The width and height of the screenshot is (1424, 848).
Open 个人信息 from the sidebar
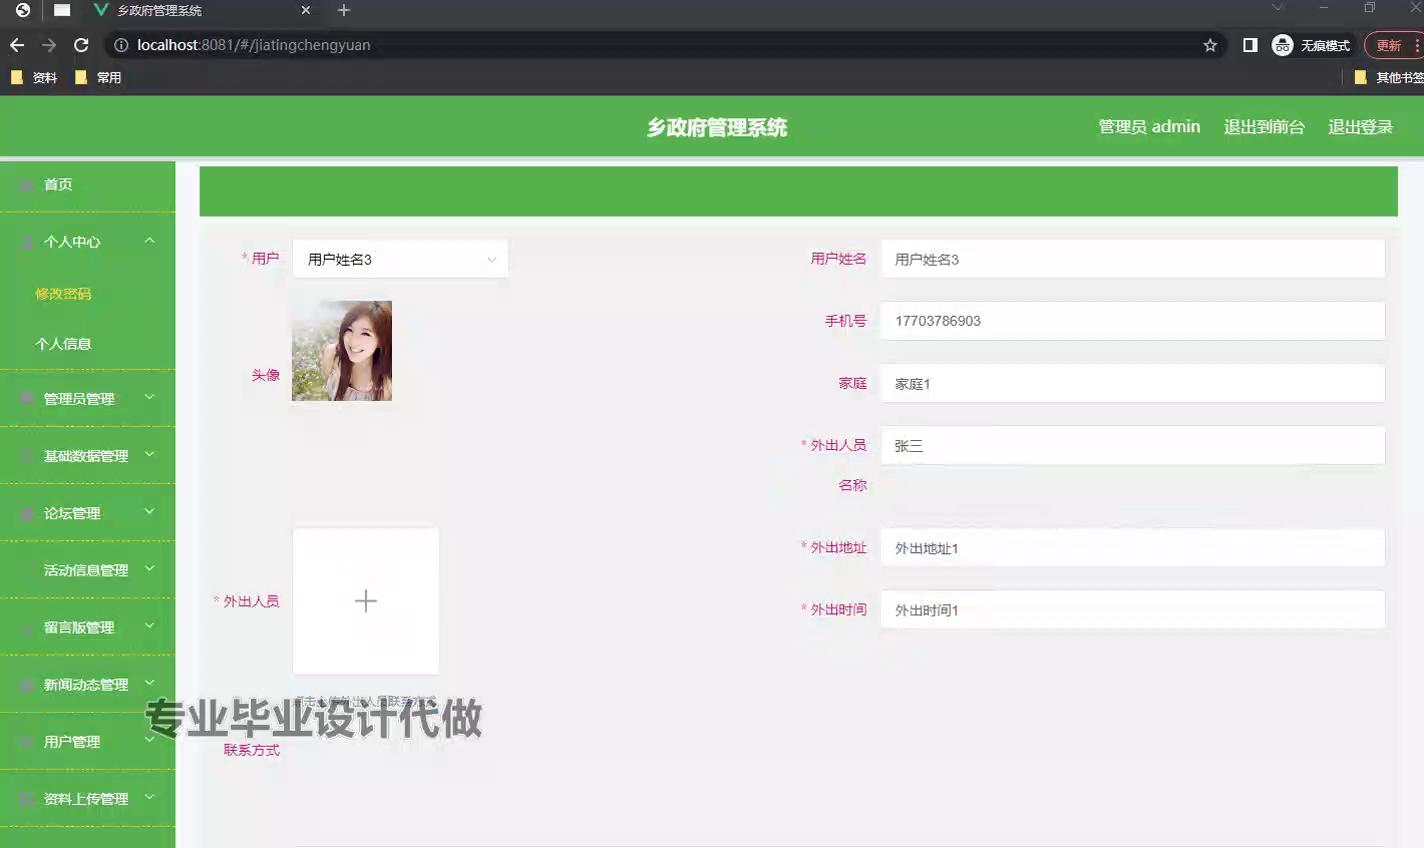coord(63,344)
